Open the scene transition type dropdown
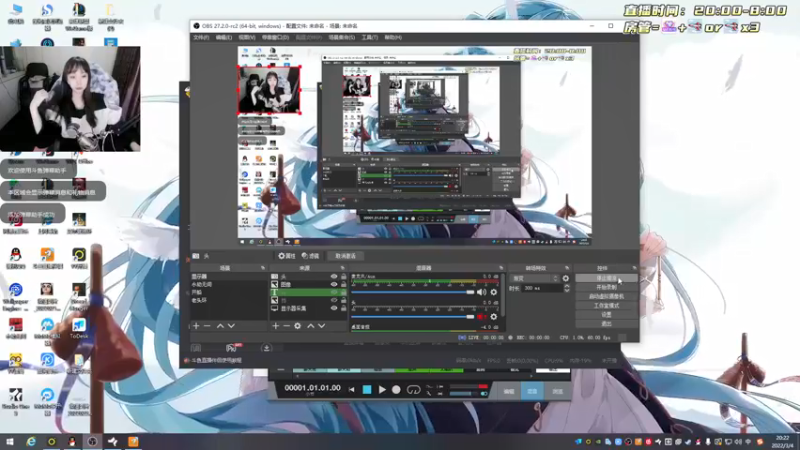 (535, 279)
